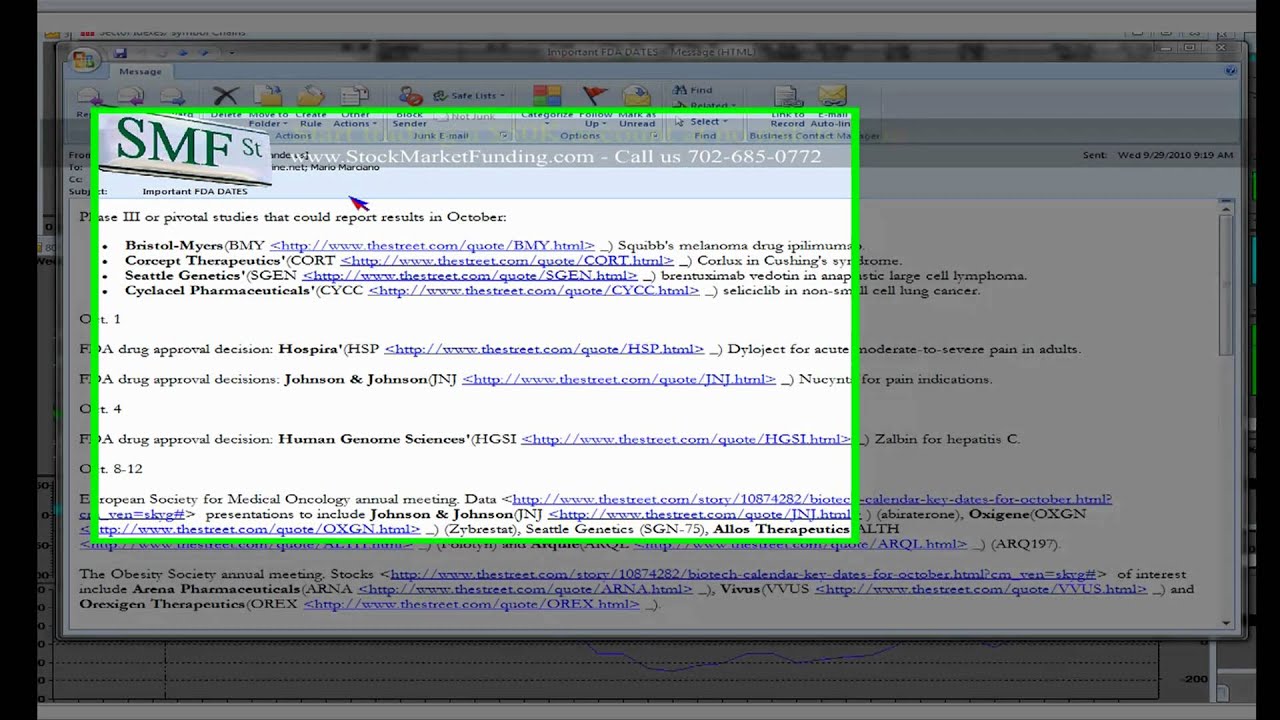This screenshot has width=1280, height=720.
Task: Open the JNJ link in the Nucynta line
Action: [619, 379]
